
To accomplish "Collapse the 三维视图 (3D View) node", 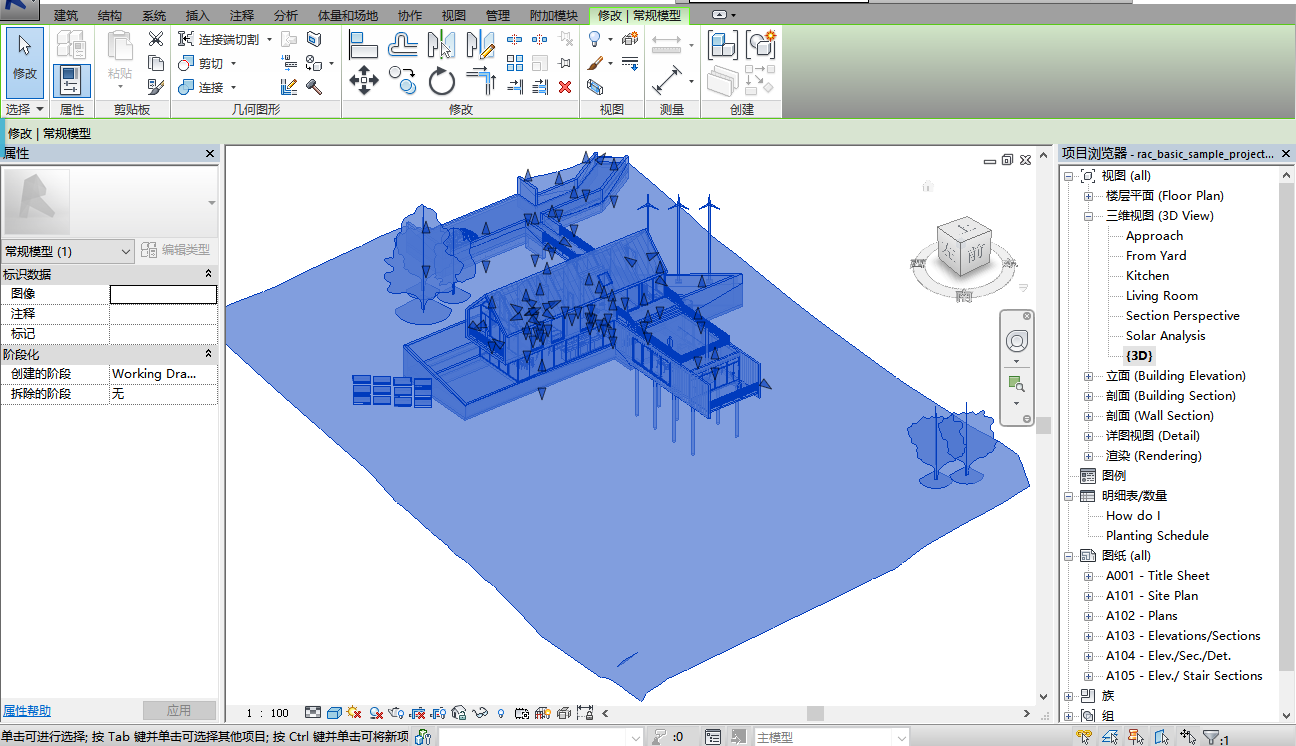I will (1088, 216).
